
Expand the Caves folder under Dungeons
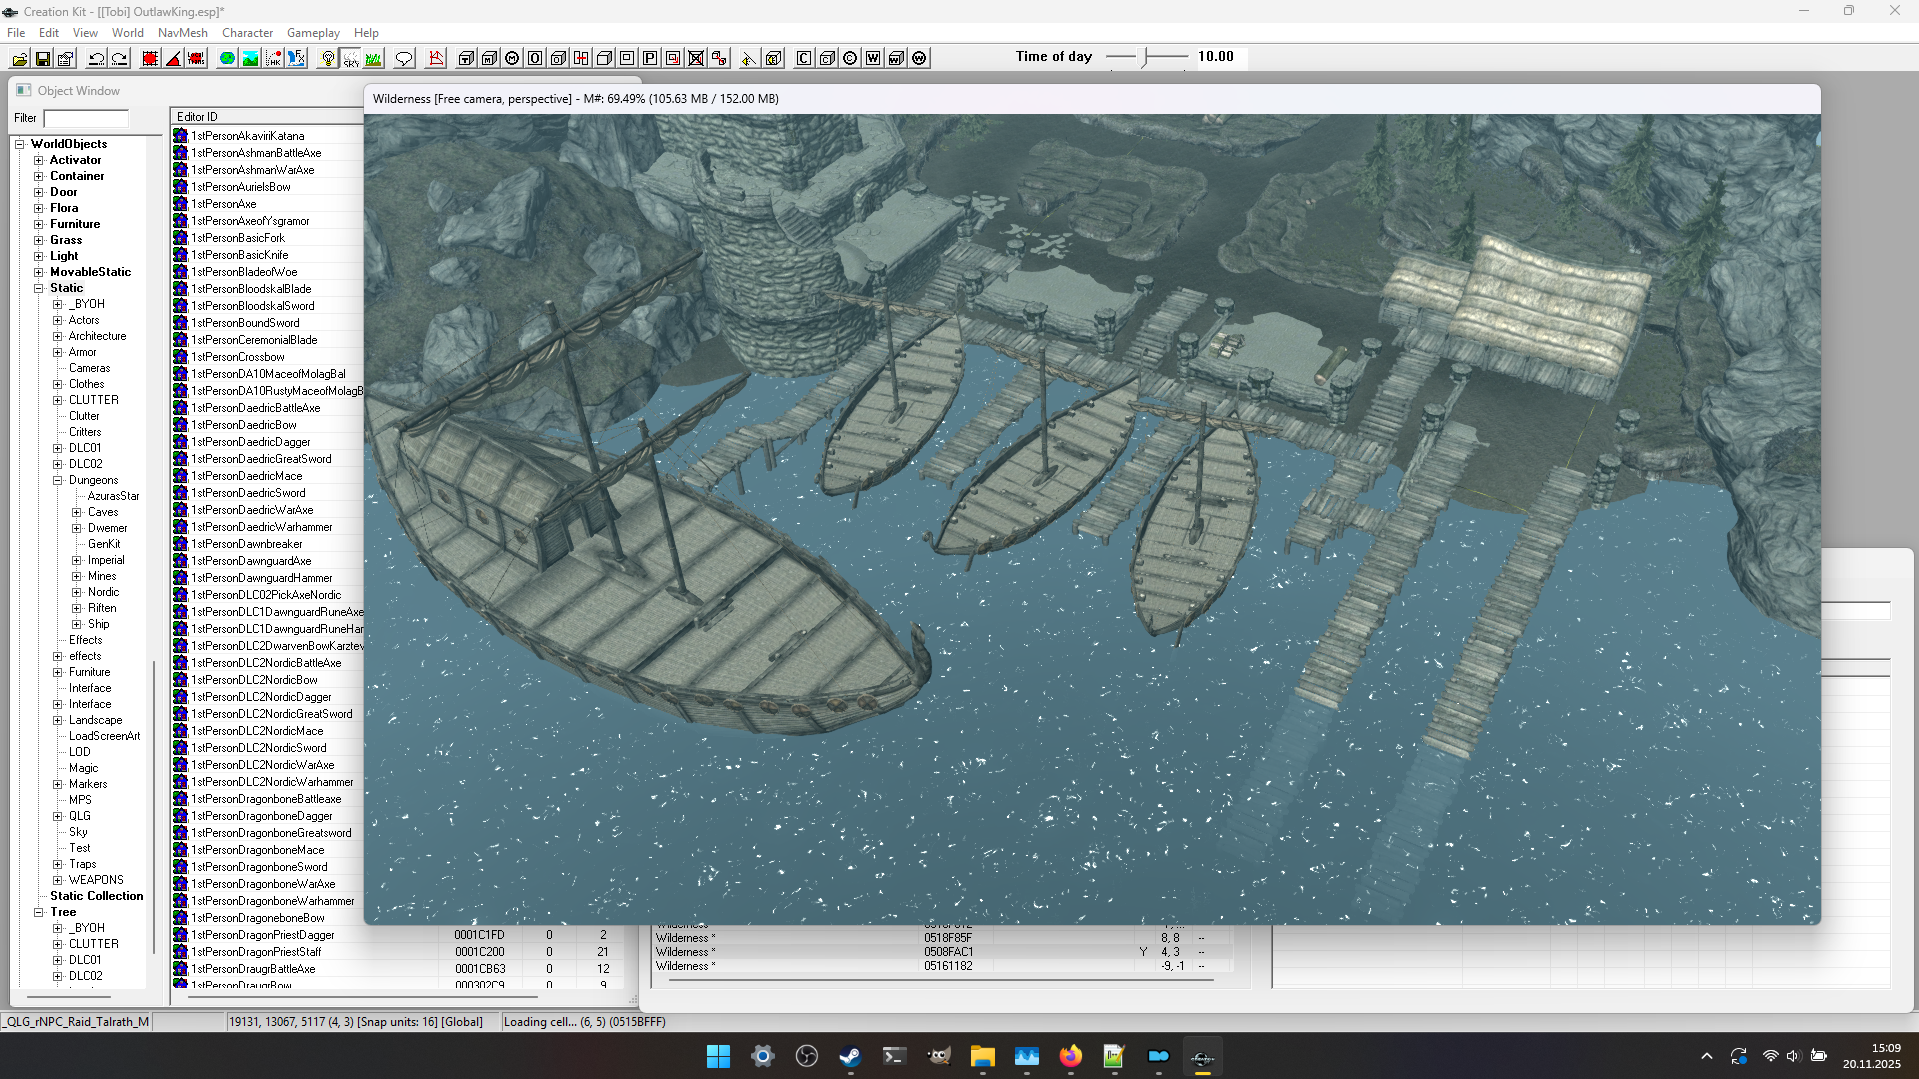pos(77,512)
